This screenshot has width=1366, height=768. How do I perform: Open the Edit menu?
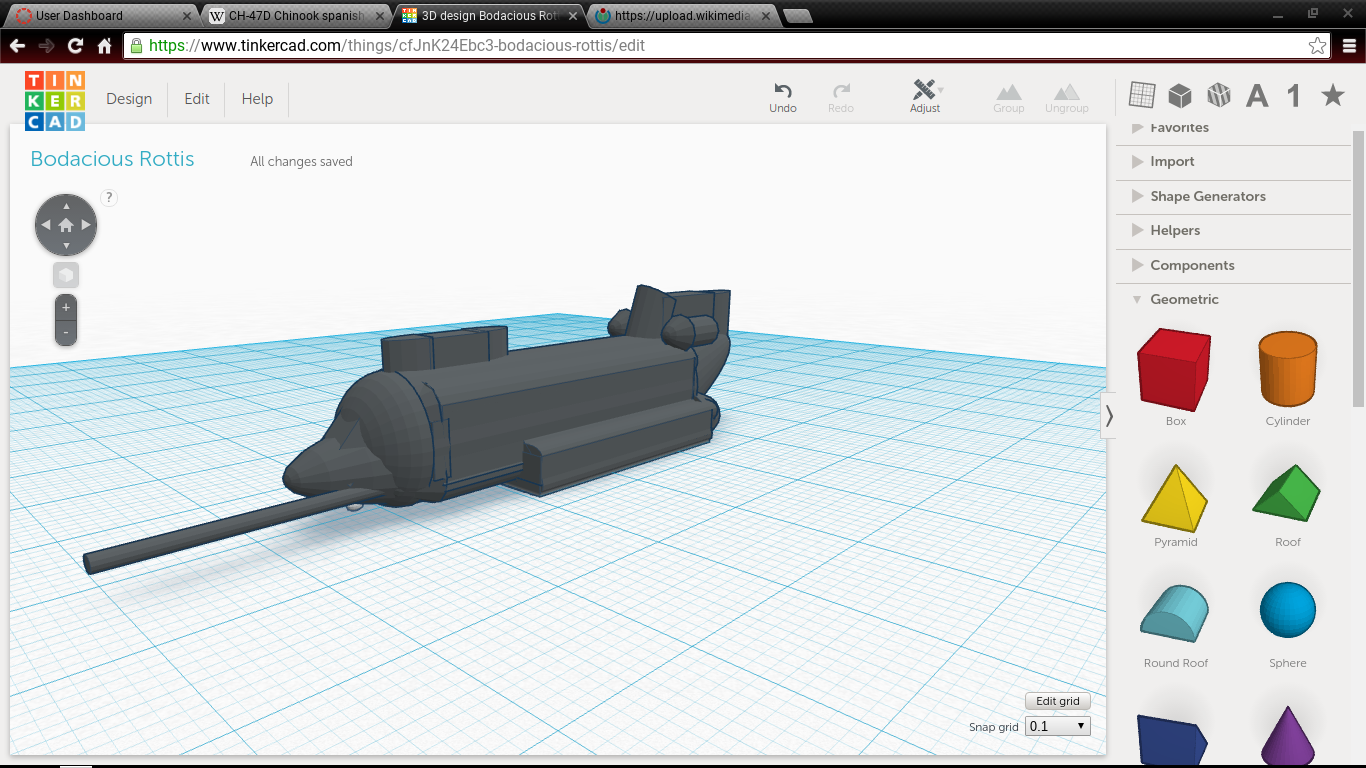pos(197,99)
